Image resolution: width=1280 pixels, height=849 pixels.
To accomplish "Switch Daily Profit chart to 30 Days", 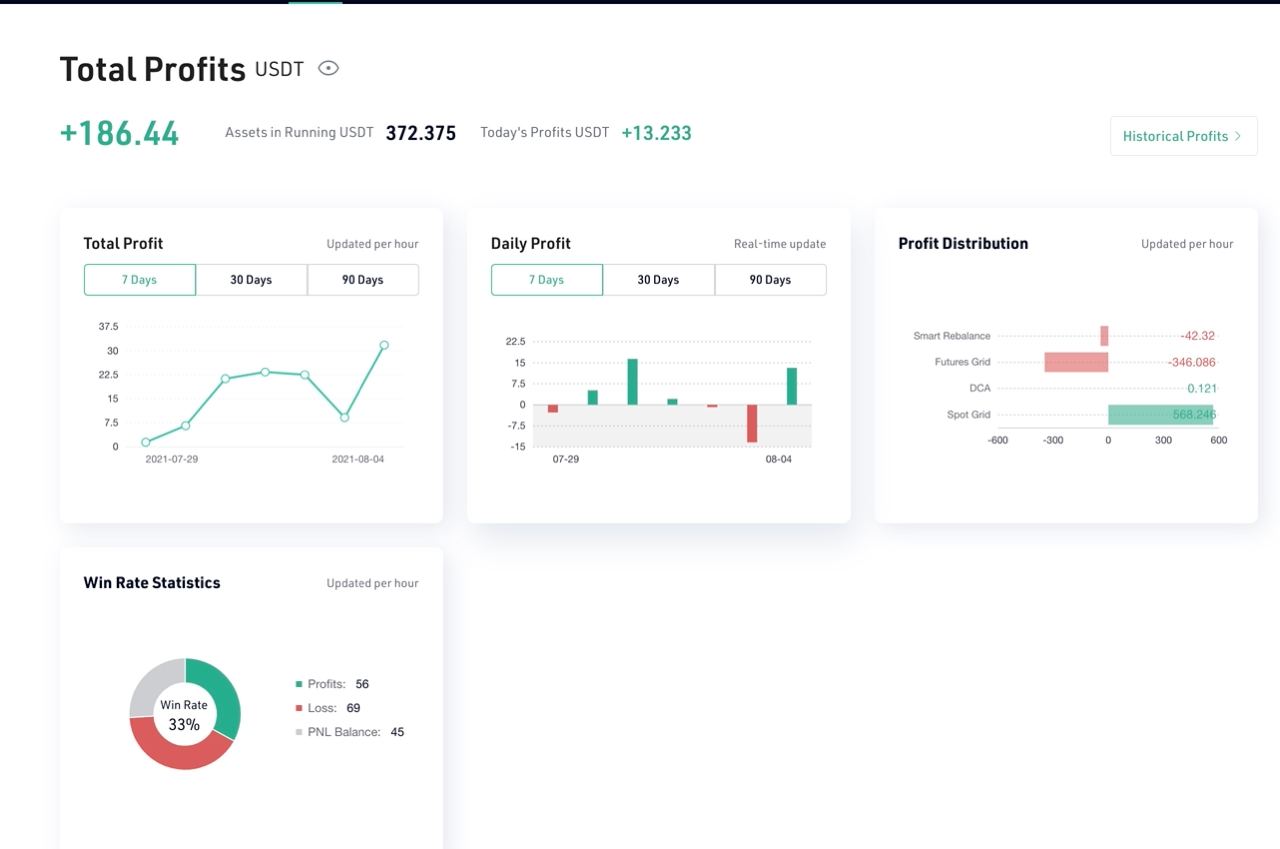I will pyautogui.click(x=659, y=280).
